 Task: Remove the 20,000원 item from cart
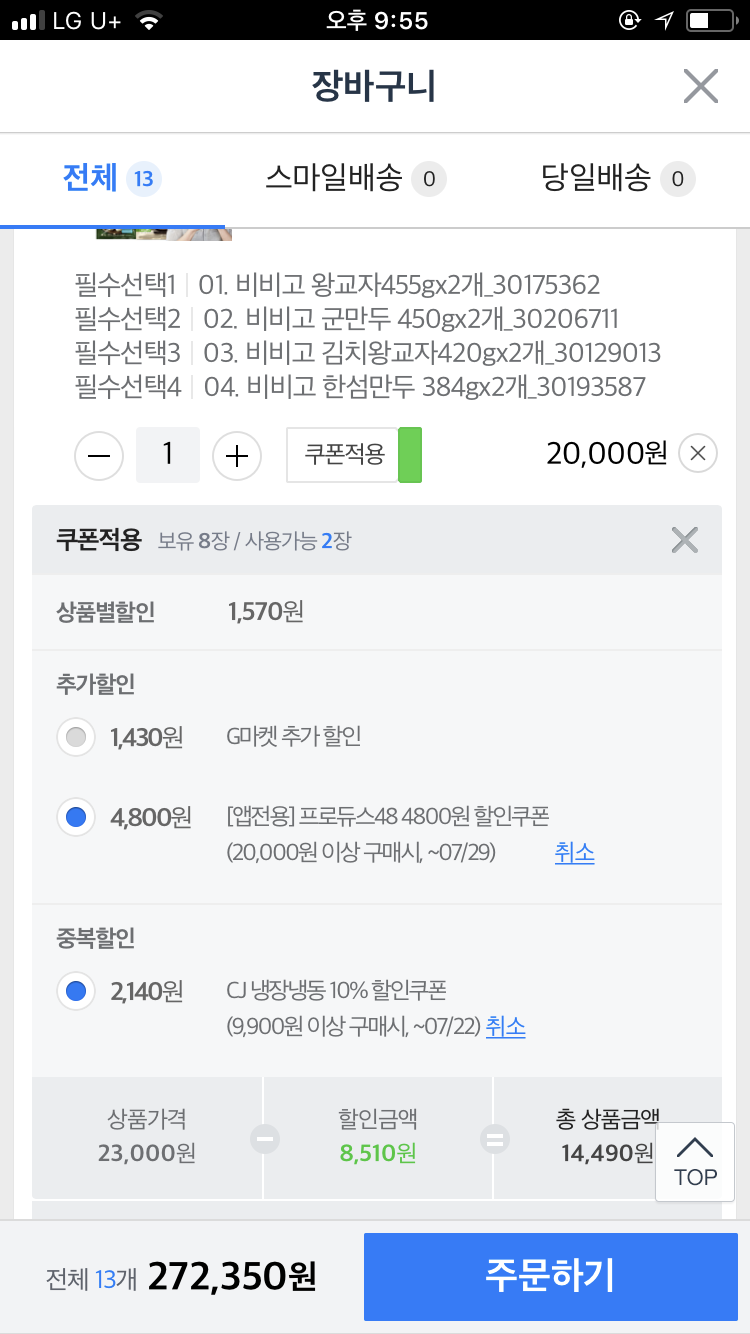(698, 454)
